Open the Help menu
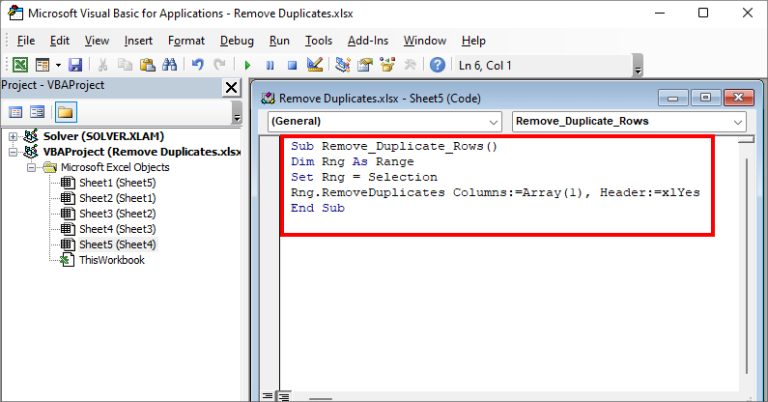The width and height of the screenshot is (768, 402). (473, 41)
